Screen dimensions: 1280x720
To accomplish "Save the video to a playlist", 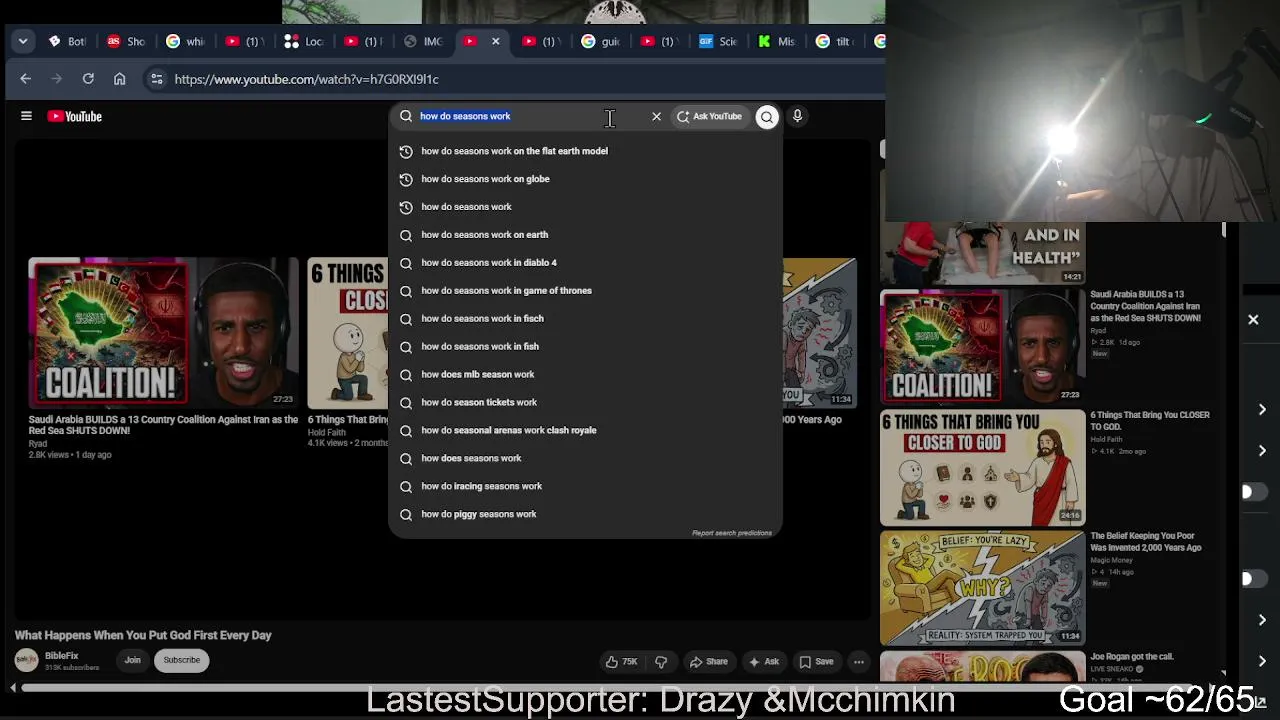I will pyautogui.click(x=816, y=661).
